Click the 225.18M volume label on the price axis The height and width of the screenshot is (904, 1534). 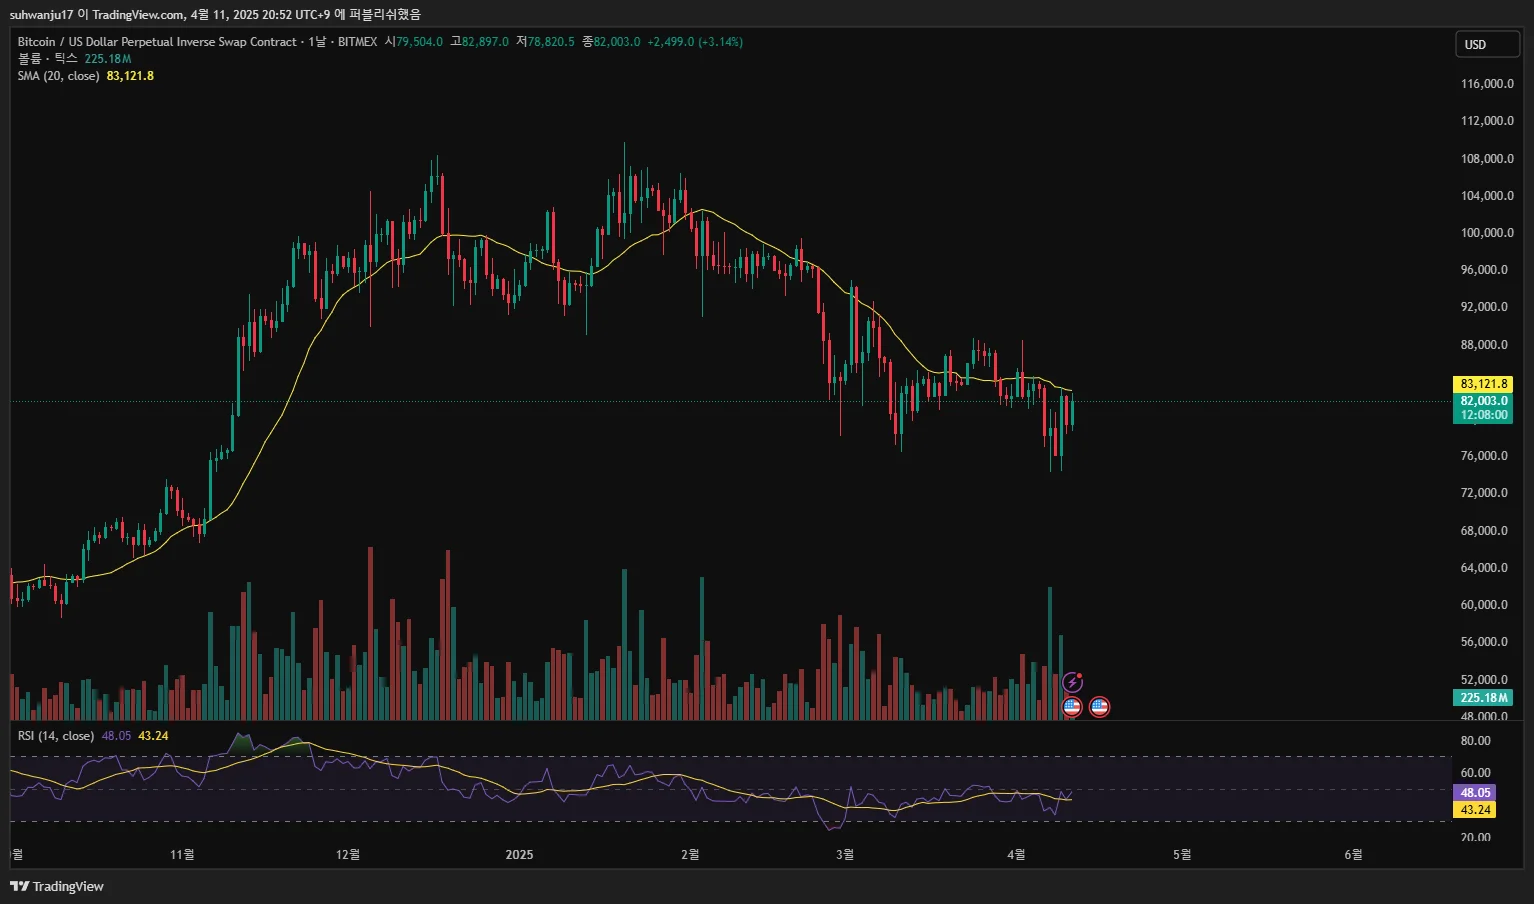pos(1483,698)
